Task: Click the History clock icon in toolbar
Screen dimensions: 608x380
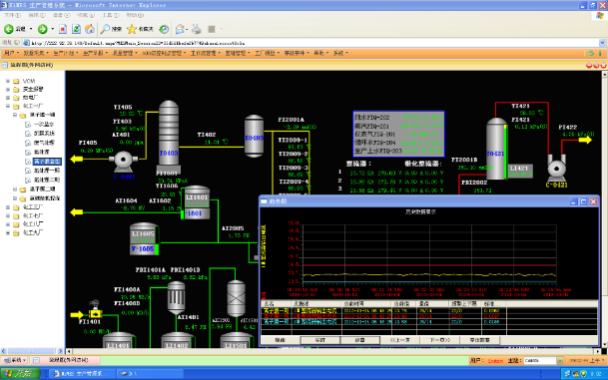Action: (x=164, y=29)
